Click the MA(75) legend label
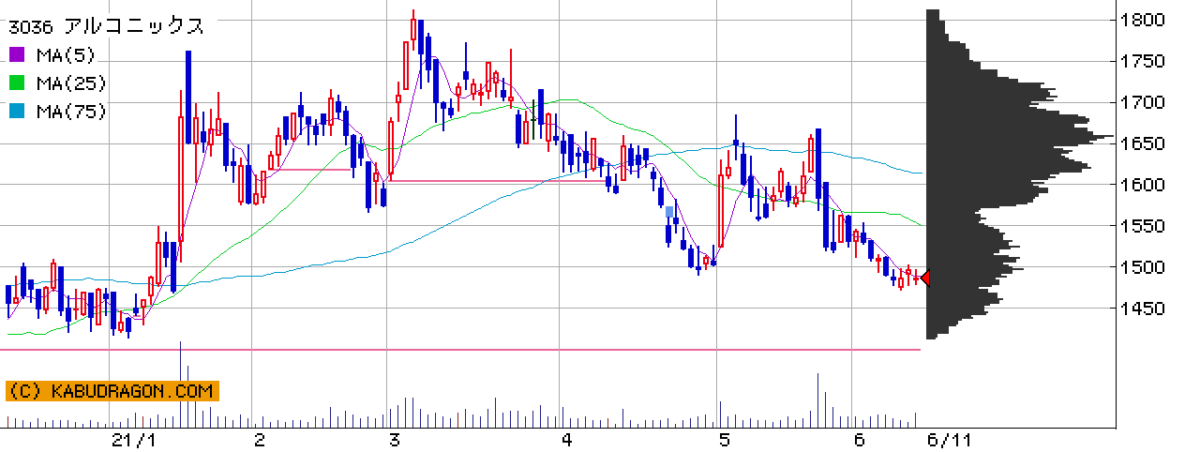 click(x=71, y=112)
